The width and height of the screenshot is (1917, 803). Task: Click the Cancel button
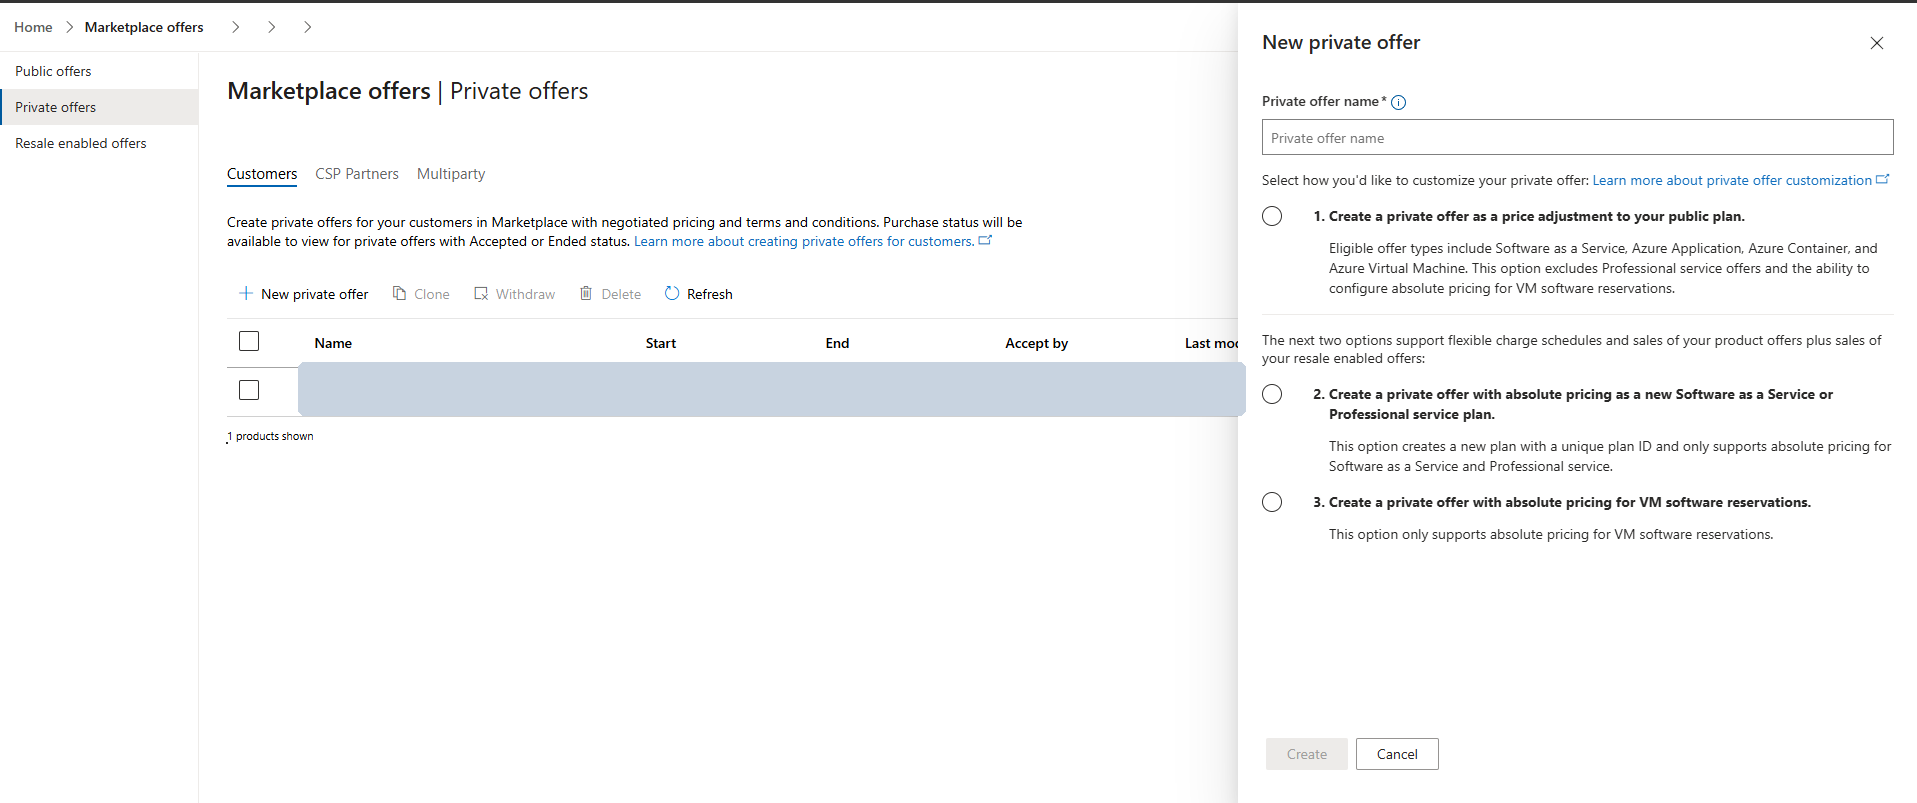1397,754
